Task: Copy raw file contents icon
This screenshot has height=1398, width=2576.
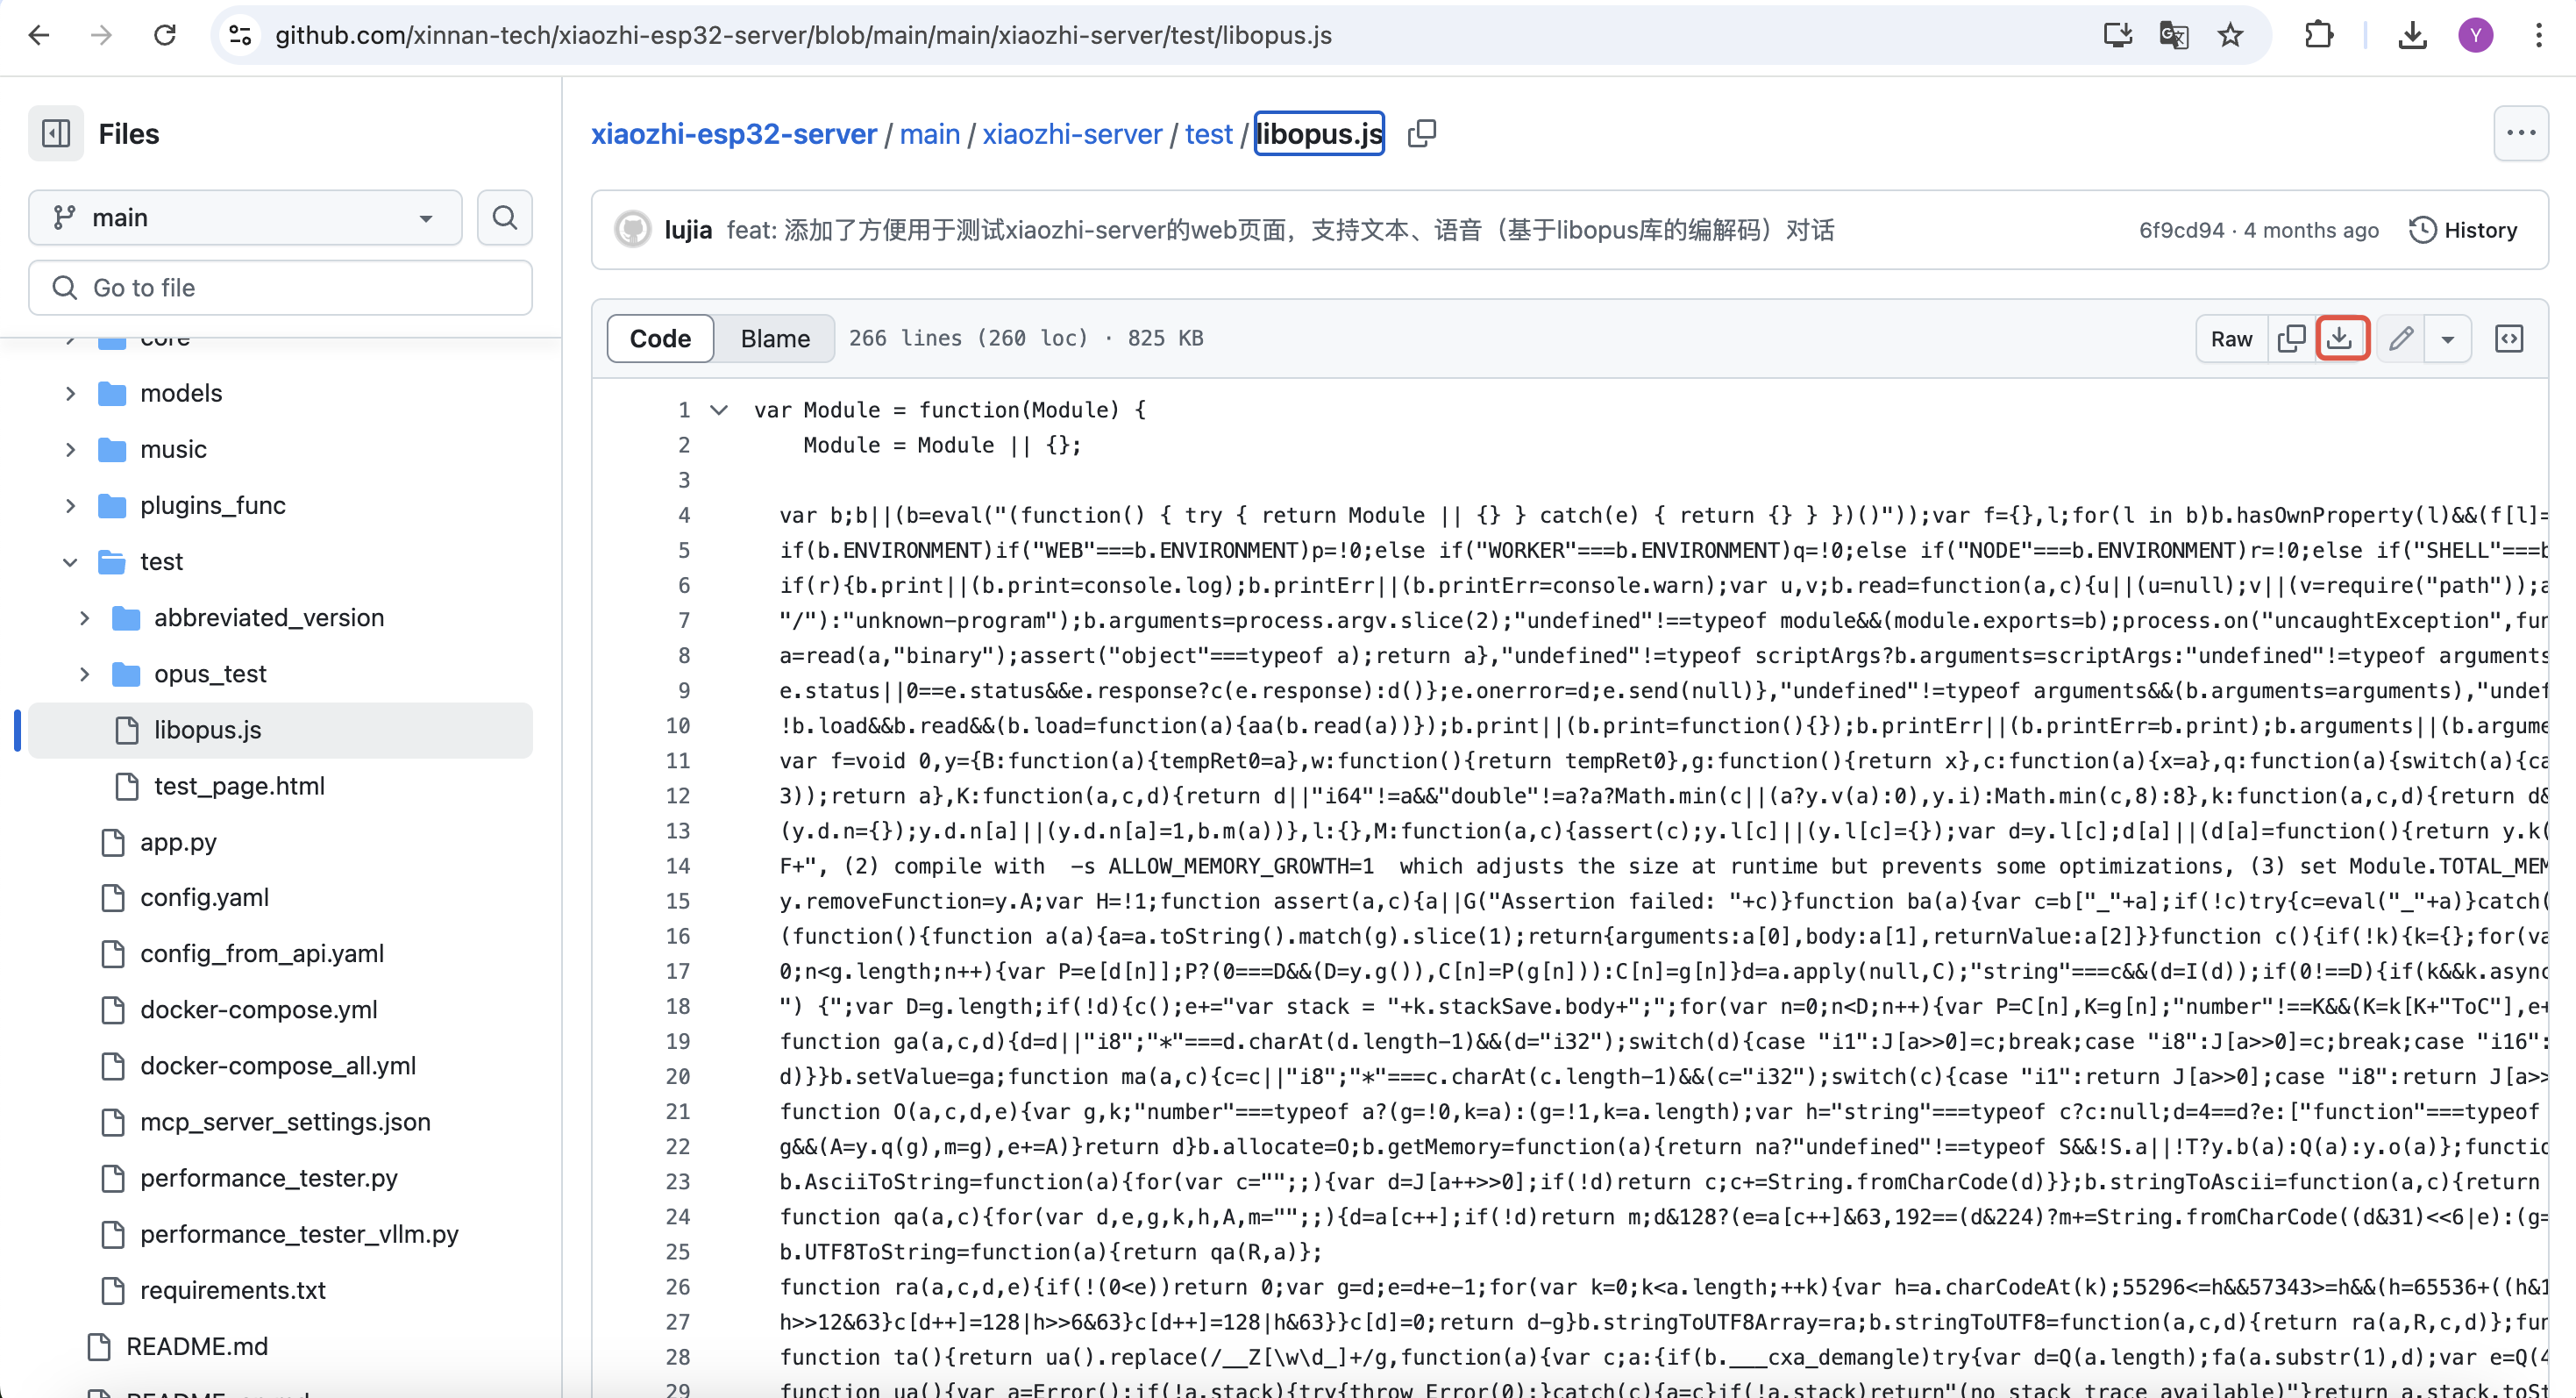Action: click(2290, 338)
